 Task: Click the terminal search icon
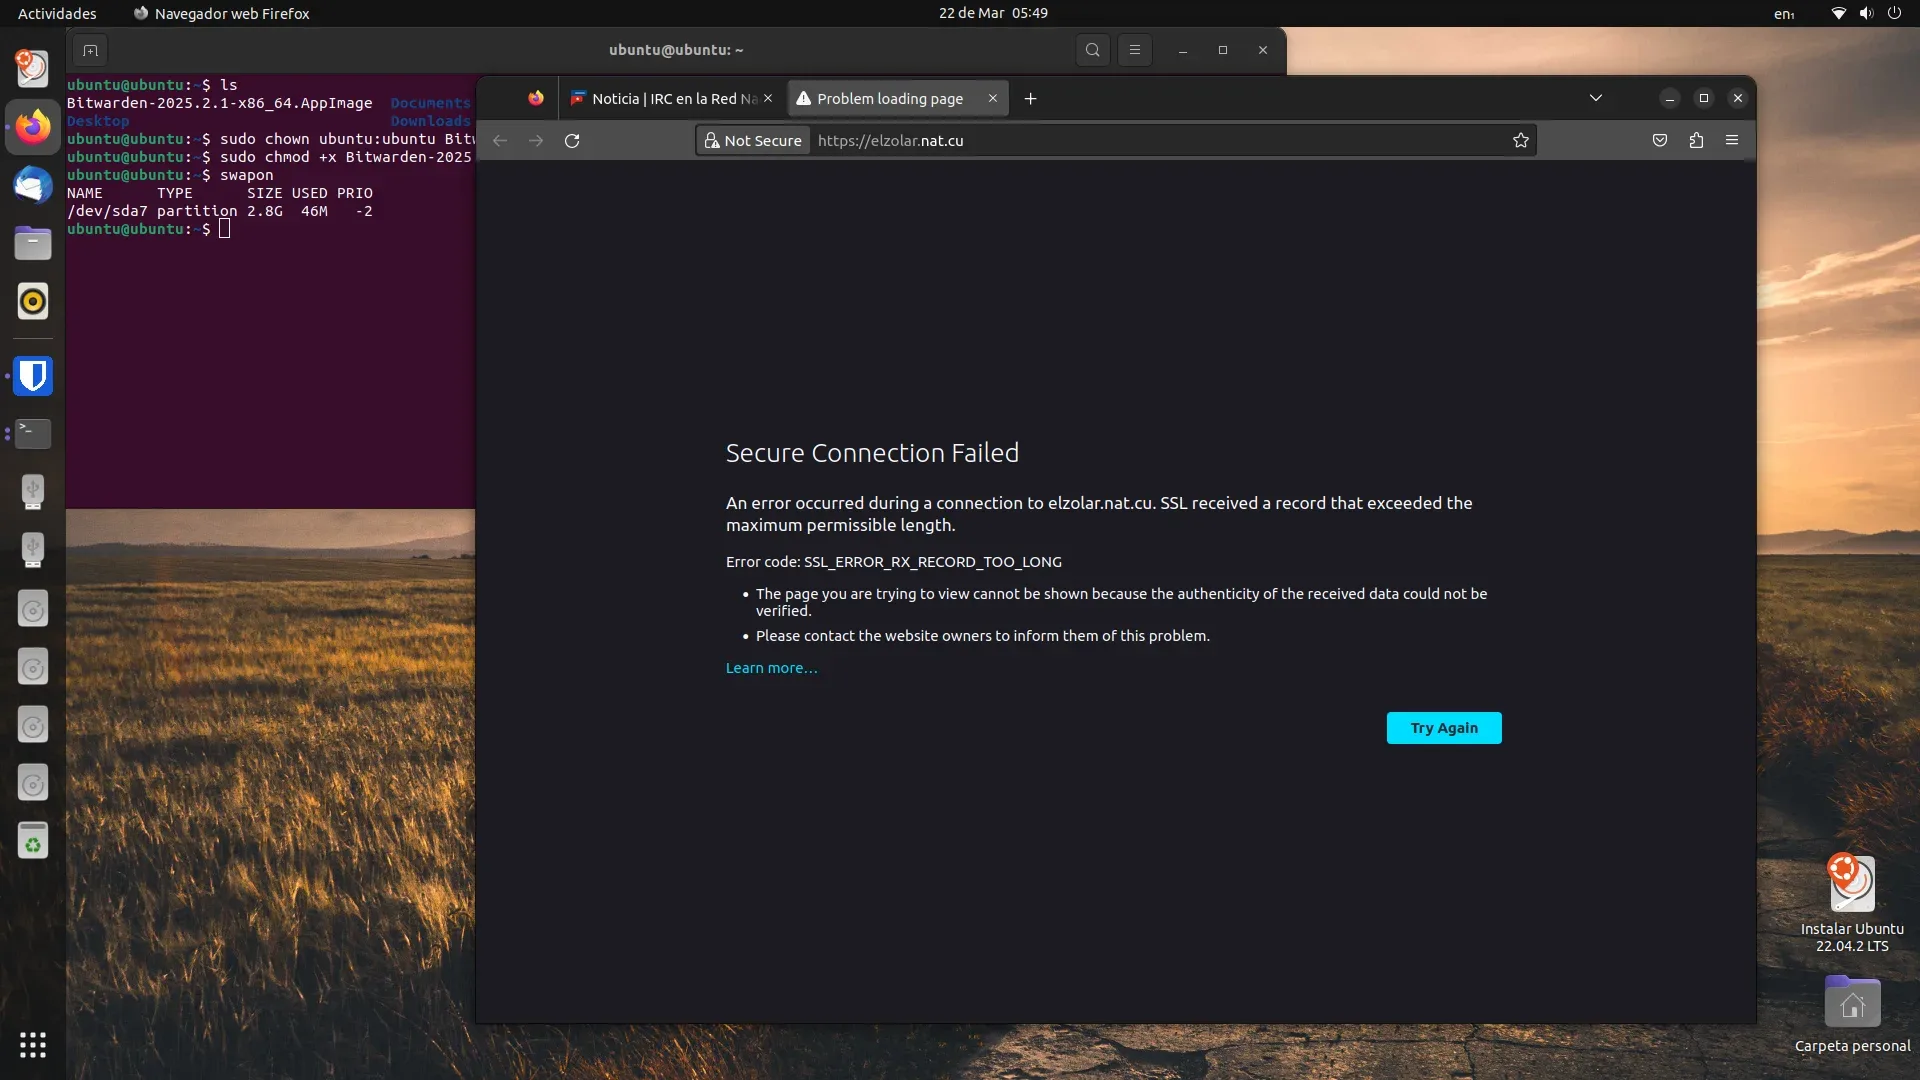pyautogui.click(x=1093, y=50)
